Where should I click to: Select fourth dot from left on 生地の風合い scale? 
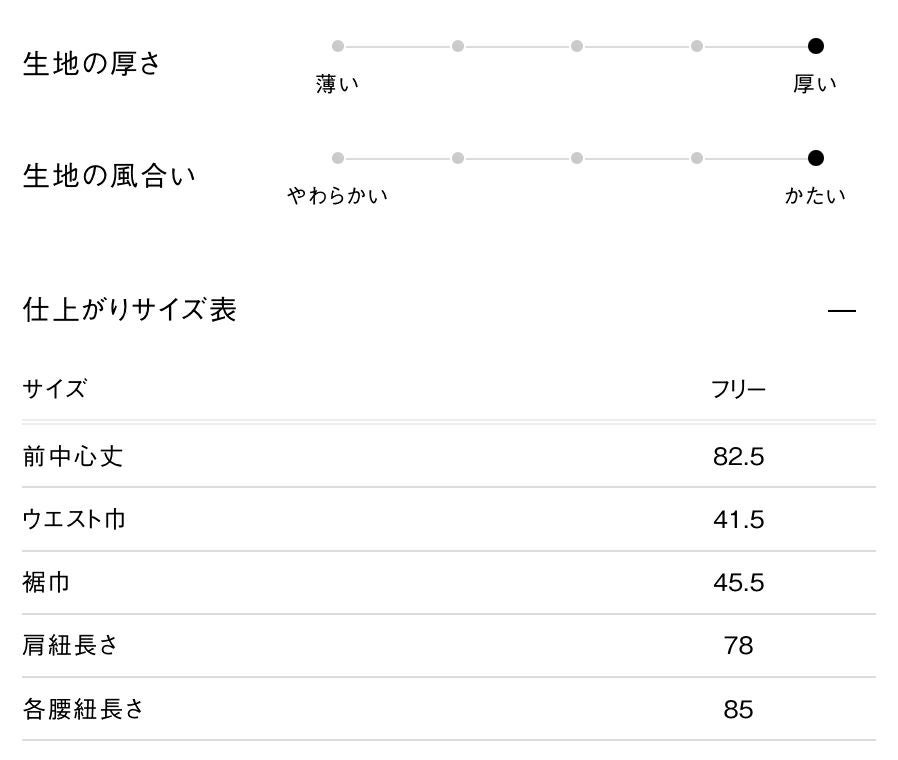(697, 158)
